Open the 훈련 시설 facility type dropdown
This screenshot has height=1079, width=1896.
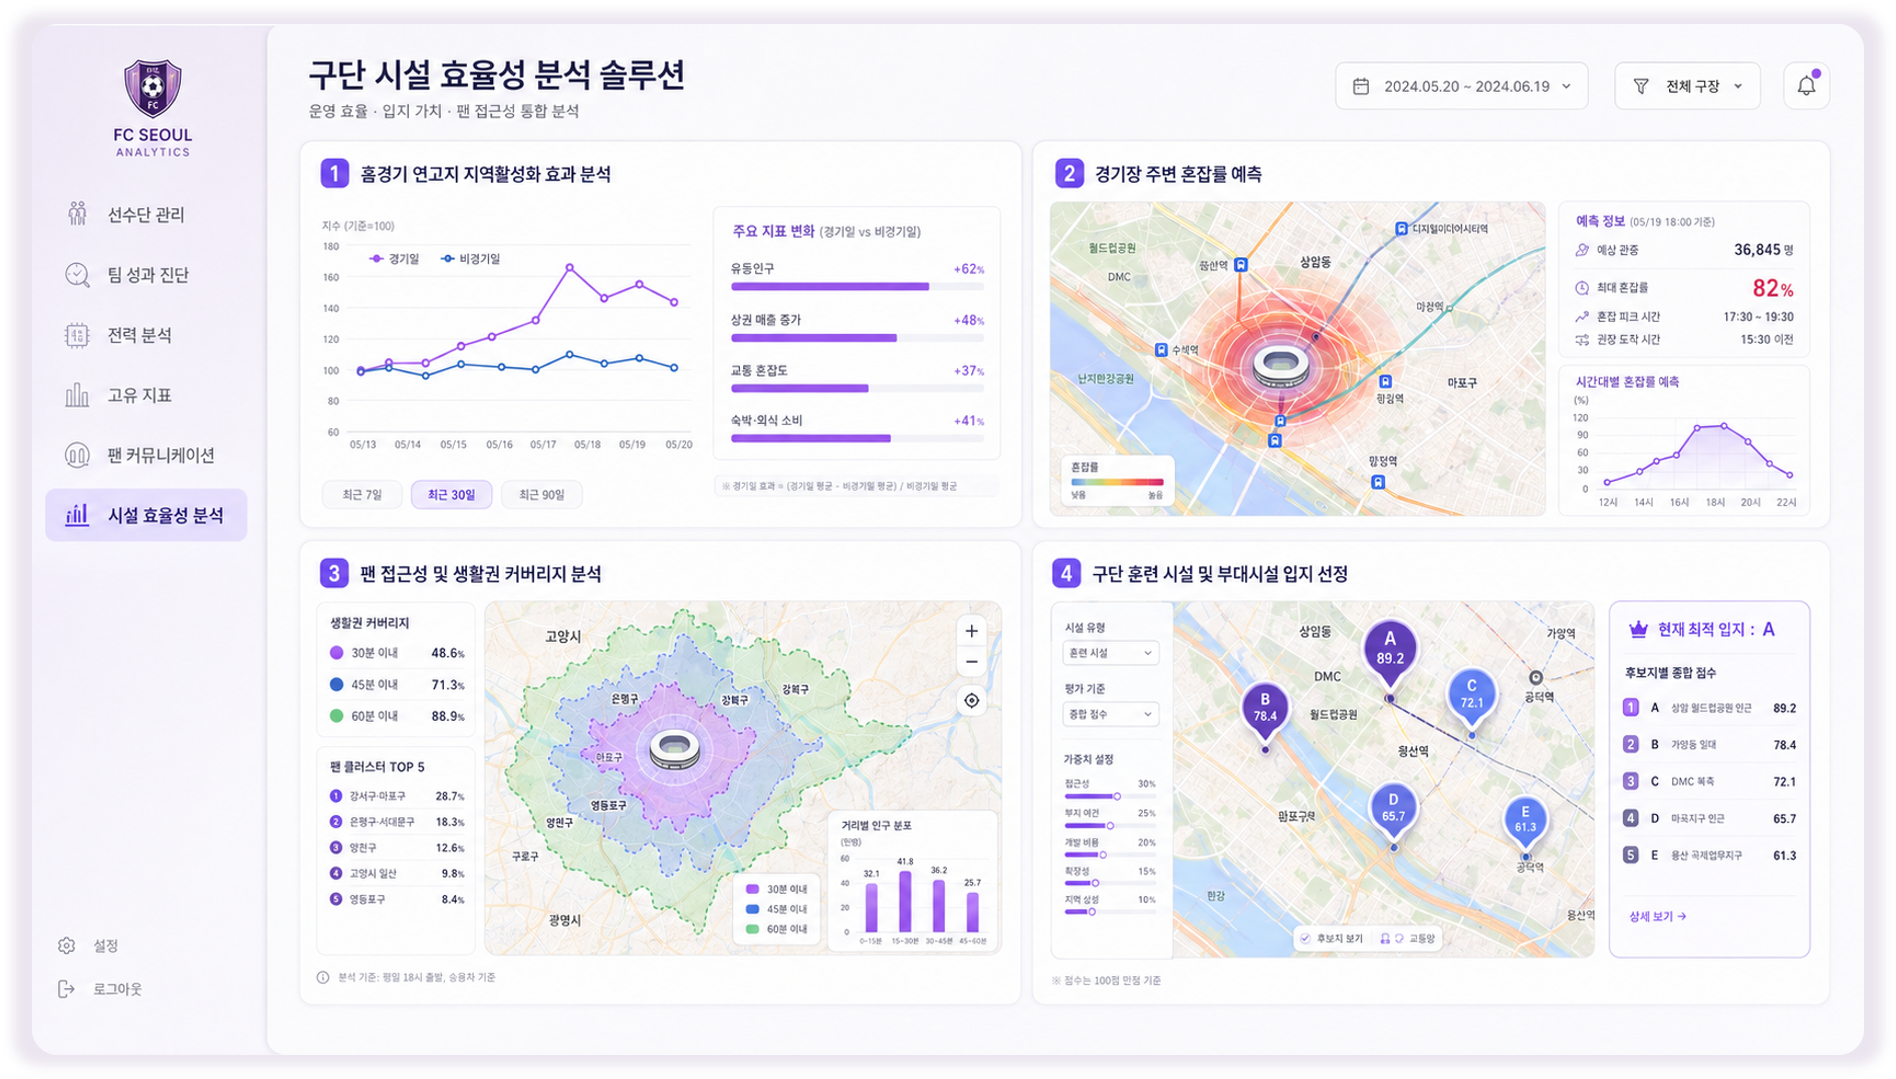(1110, 652)
